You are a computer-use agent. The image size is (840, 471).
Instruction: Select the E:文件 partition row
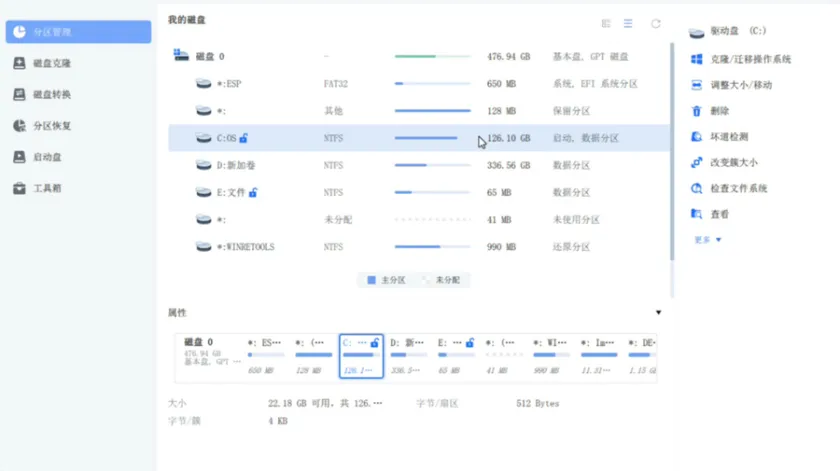pyautogui.click(x=419, y=192)
